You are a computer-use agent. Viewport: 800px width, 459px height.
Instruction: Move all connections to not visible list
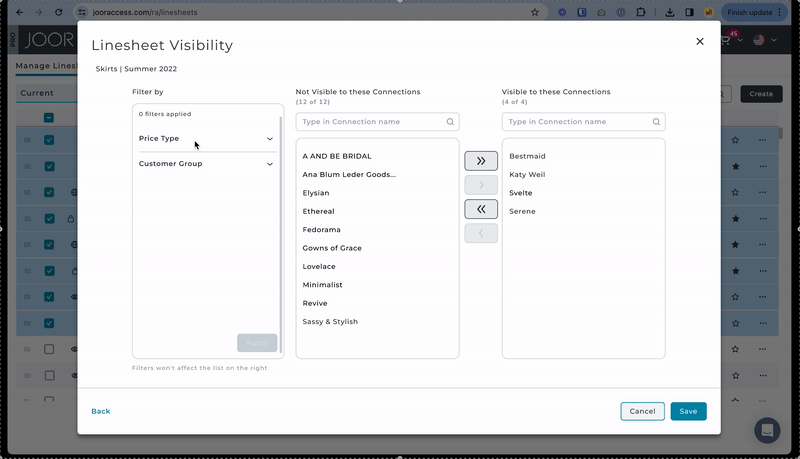[x=481, y=209]
